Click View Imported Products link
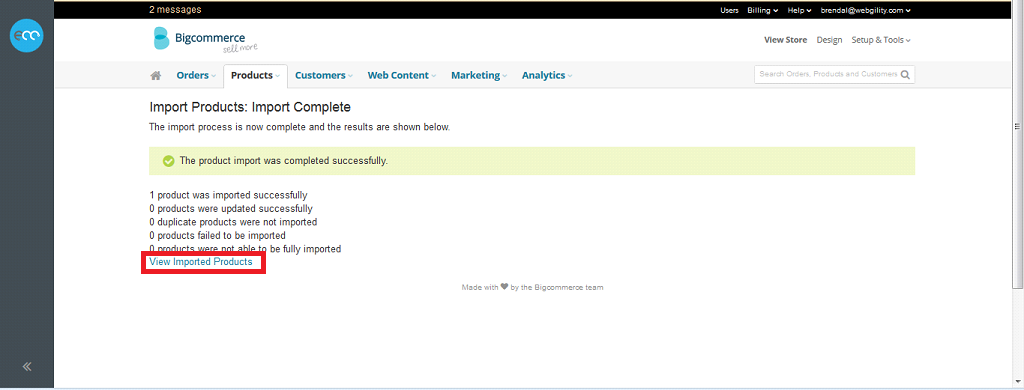The height and width of the screenshot is (390, 1024). tap(200, 261)
